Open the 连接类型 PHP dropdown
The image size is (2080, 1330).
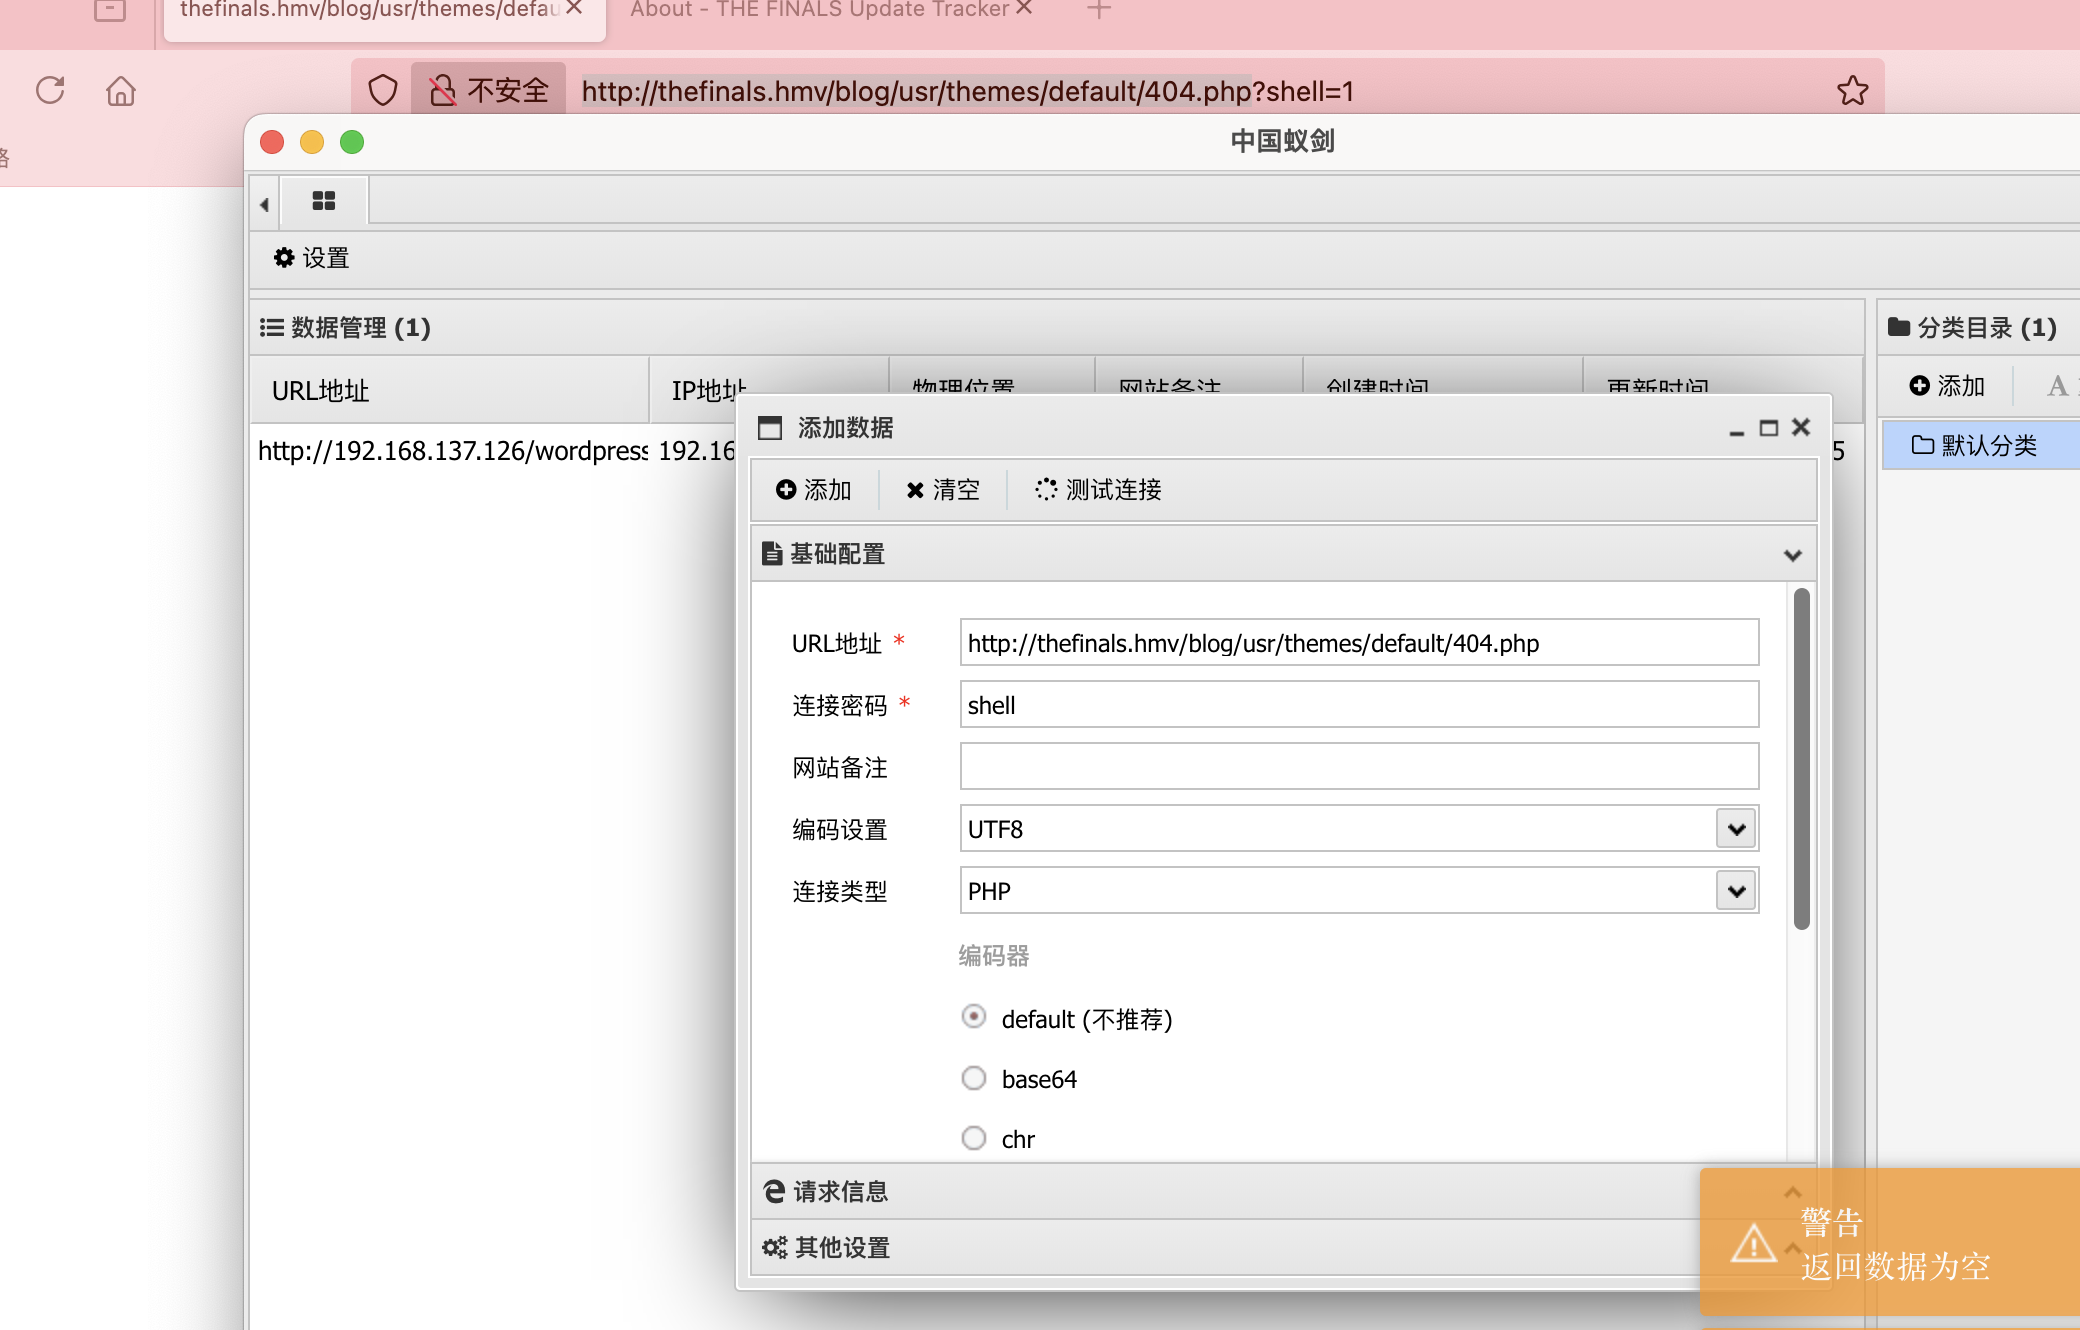1736,890
